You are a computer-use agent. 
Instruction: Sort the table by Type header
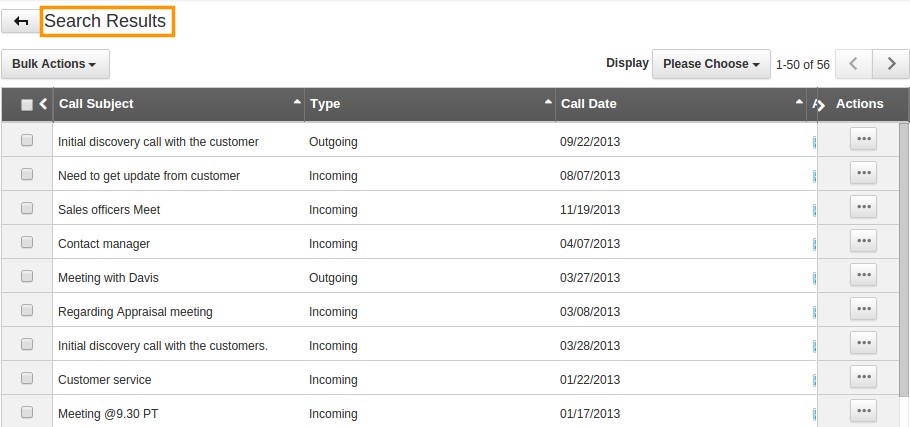coord(325,104)
